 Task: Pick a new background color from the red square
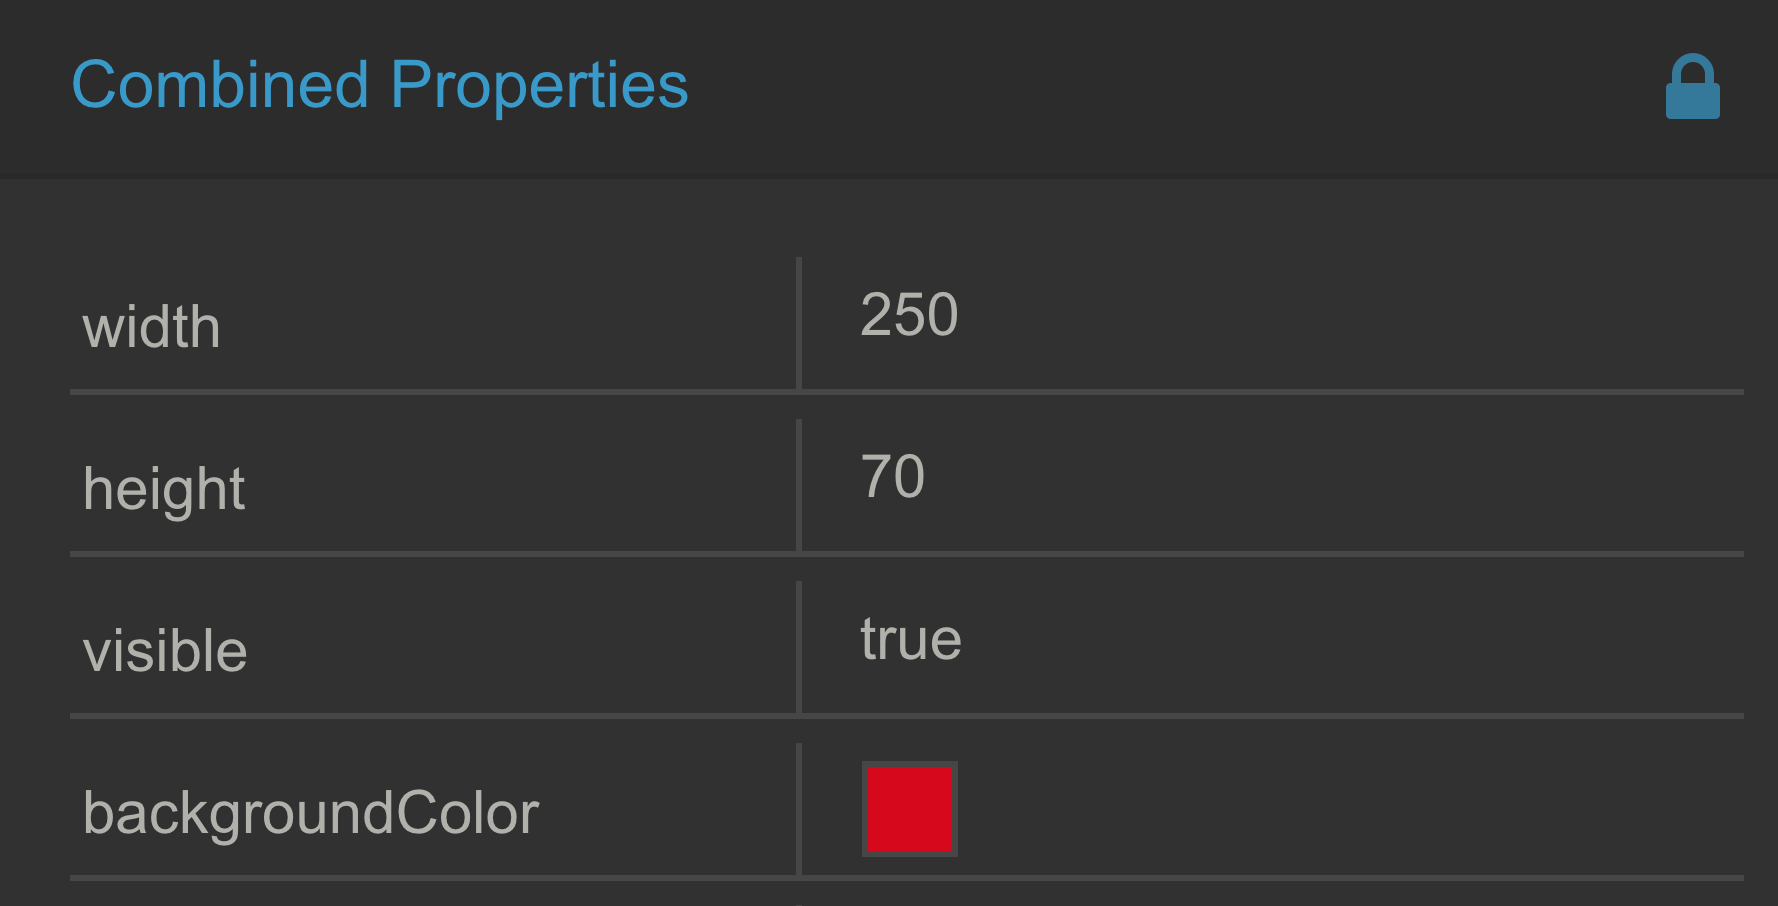point(909,809)
